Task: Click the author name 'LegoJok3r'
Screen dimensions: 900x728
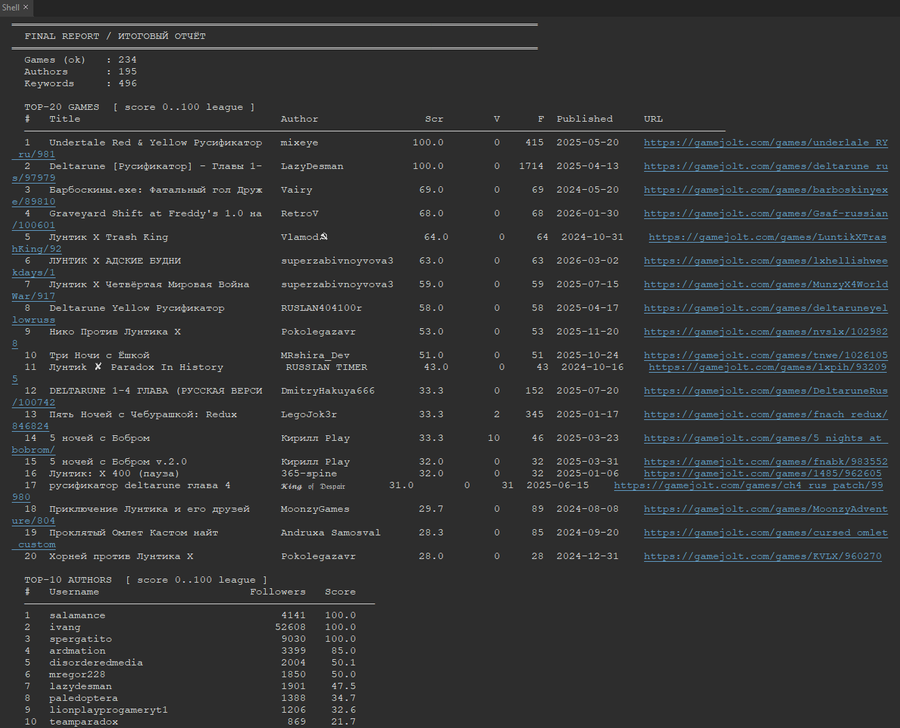Action: click(x=308, y=414)
